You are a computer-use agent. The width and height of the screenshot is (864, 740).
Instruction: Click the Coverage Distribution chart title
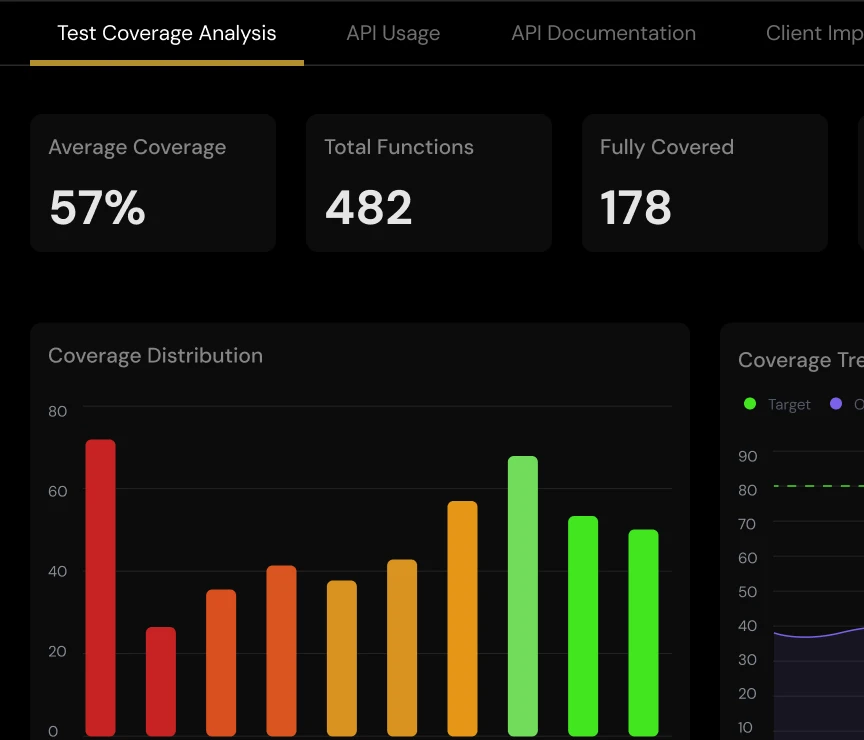tap(155, 355)
